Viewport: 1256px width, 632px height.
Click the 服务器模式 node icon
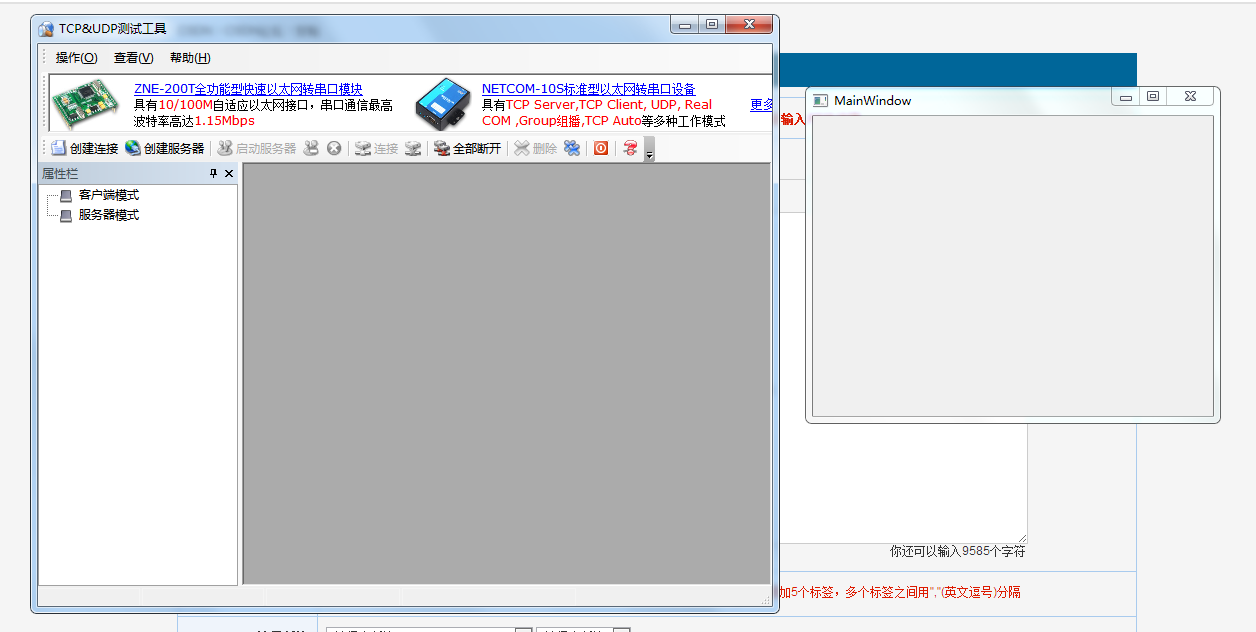(66, 216)
